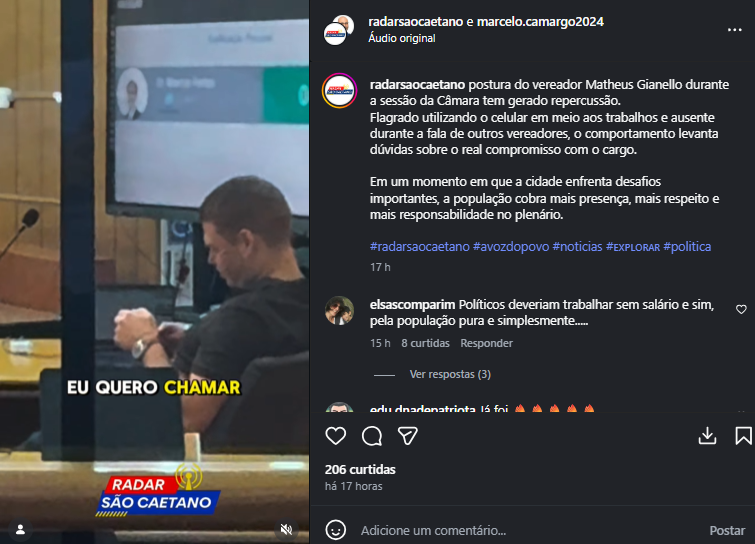Visit marcelo.camargo2024 profile in header
This screenshot has width=755, height=544.
[x=540, y=22]
